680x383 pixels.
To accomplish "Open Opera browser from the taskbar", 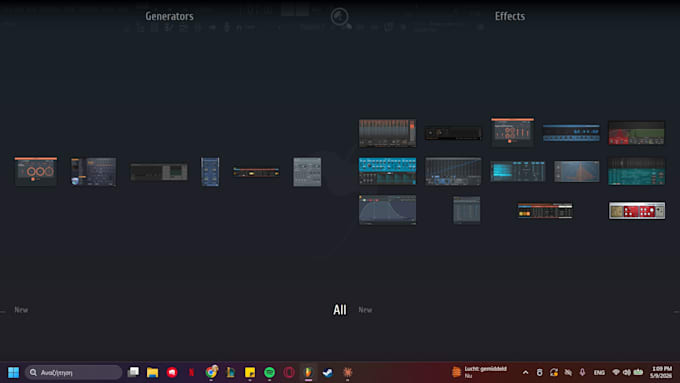I will (x=289, y=372).
